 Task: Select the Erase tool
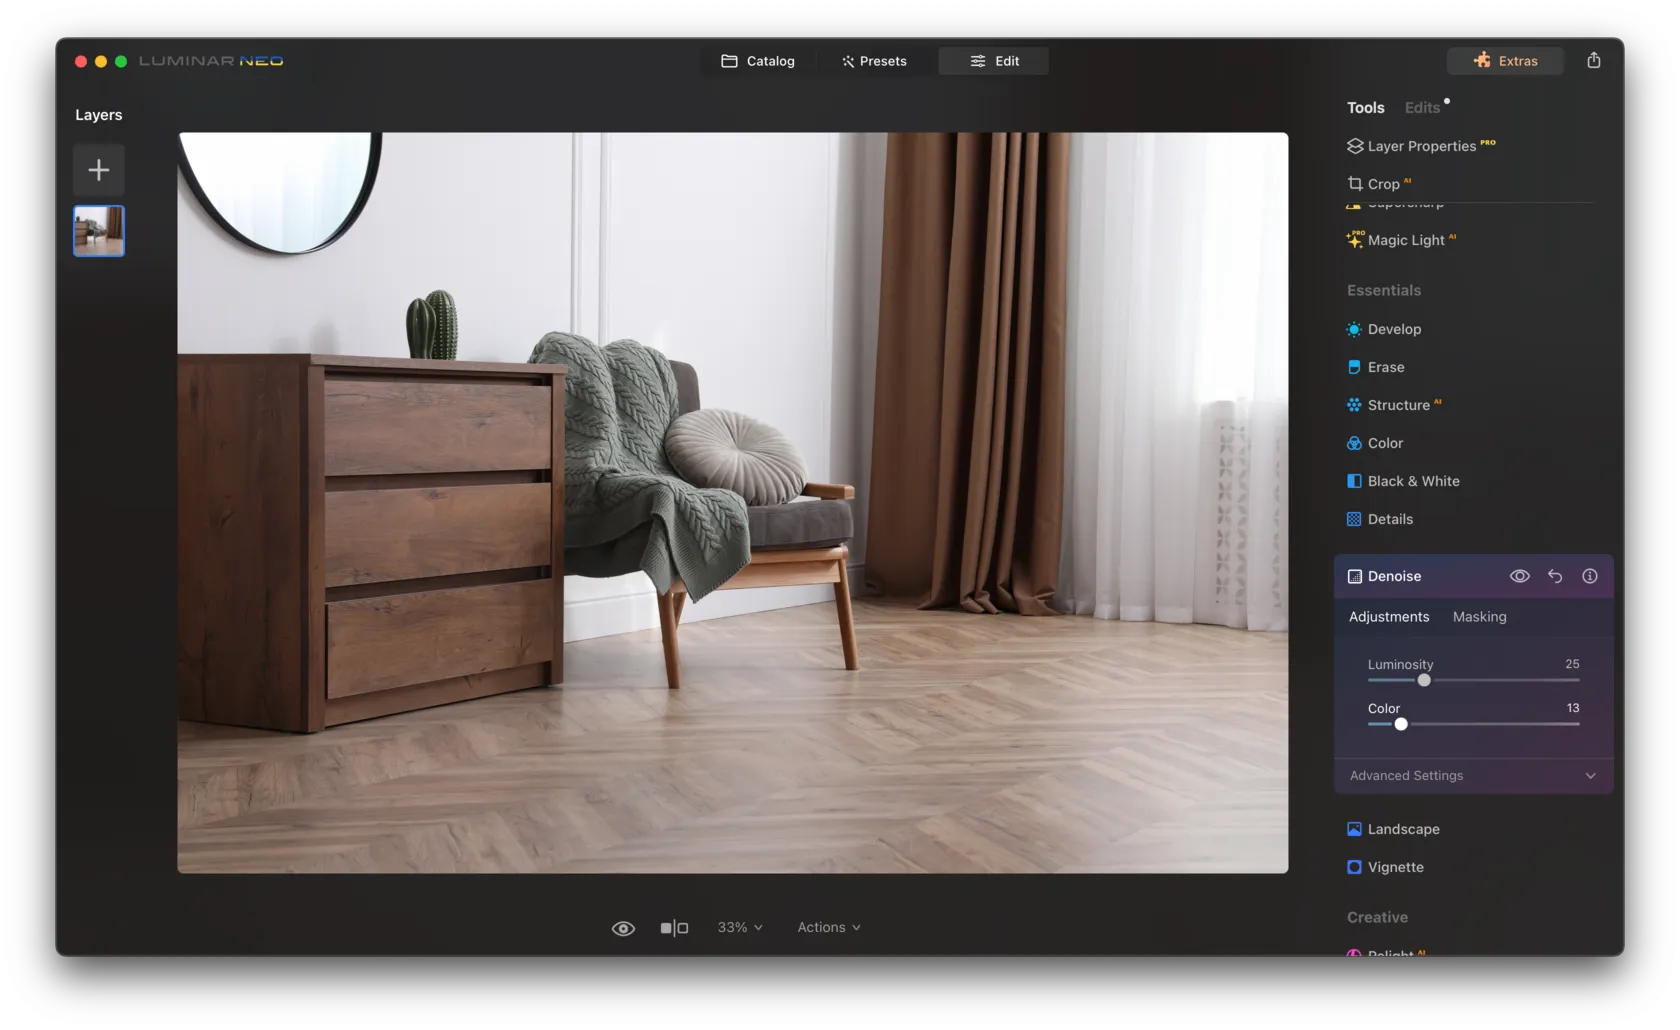click(1385, 367)
